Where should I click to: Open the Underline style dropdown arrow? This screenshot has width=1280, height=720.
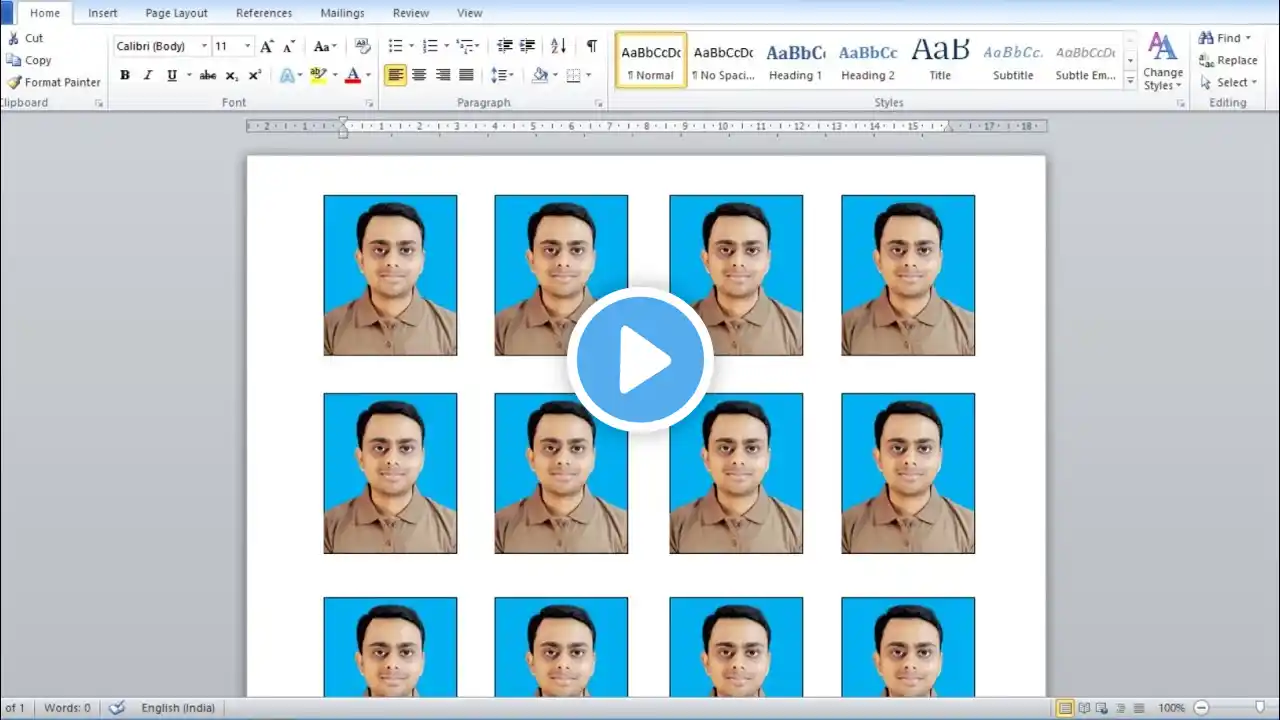pos(188,75)
